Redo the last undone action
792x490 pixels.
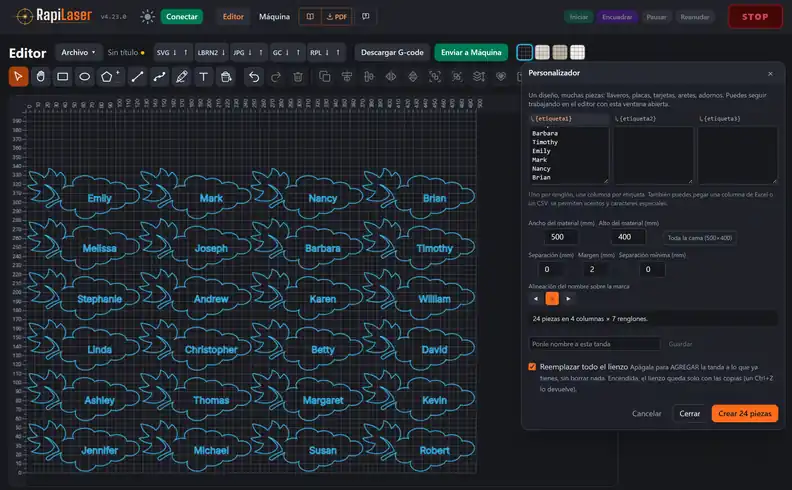point(276,77)
